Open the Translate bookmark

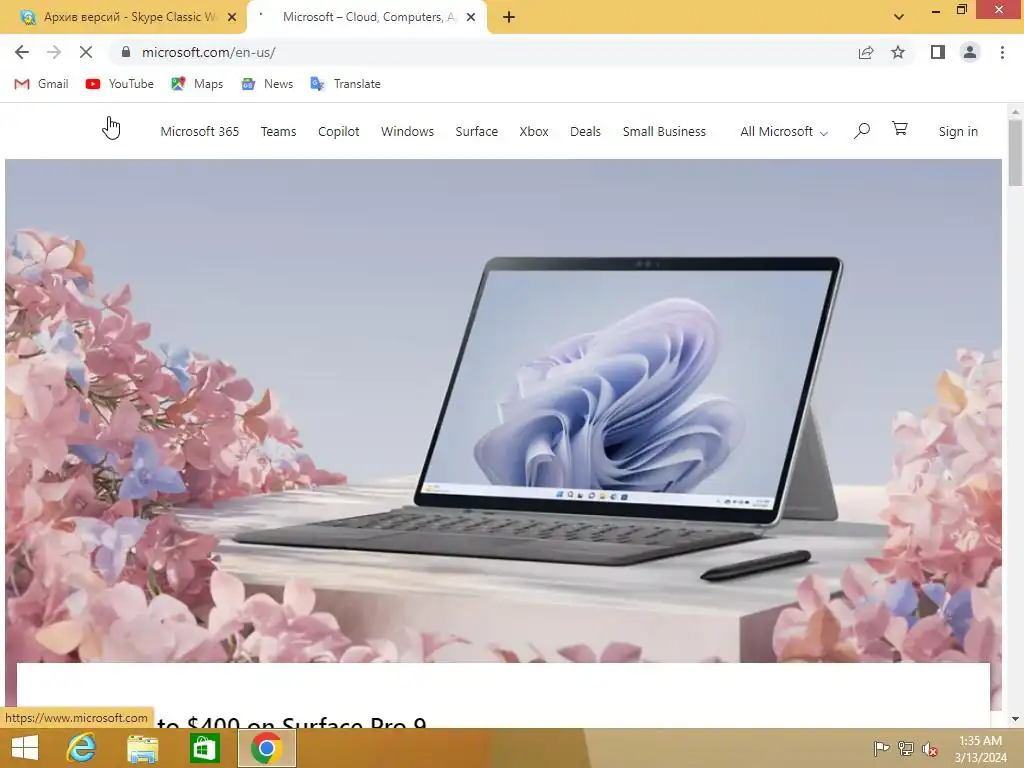[345, 84]
